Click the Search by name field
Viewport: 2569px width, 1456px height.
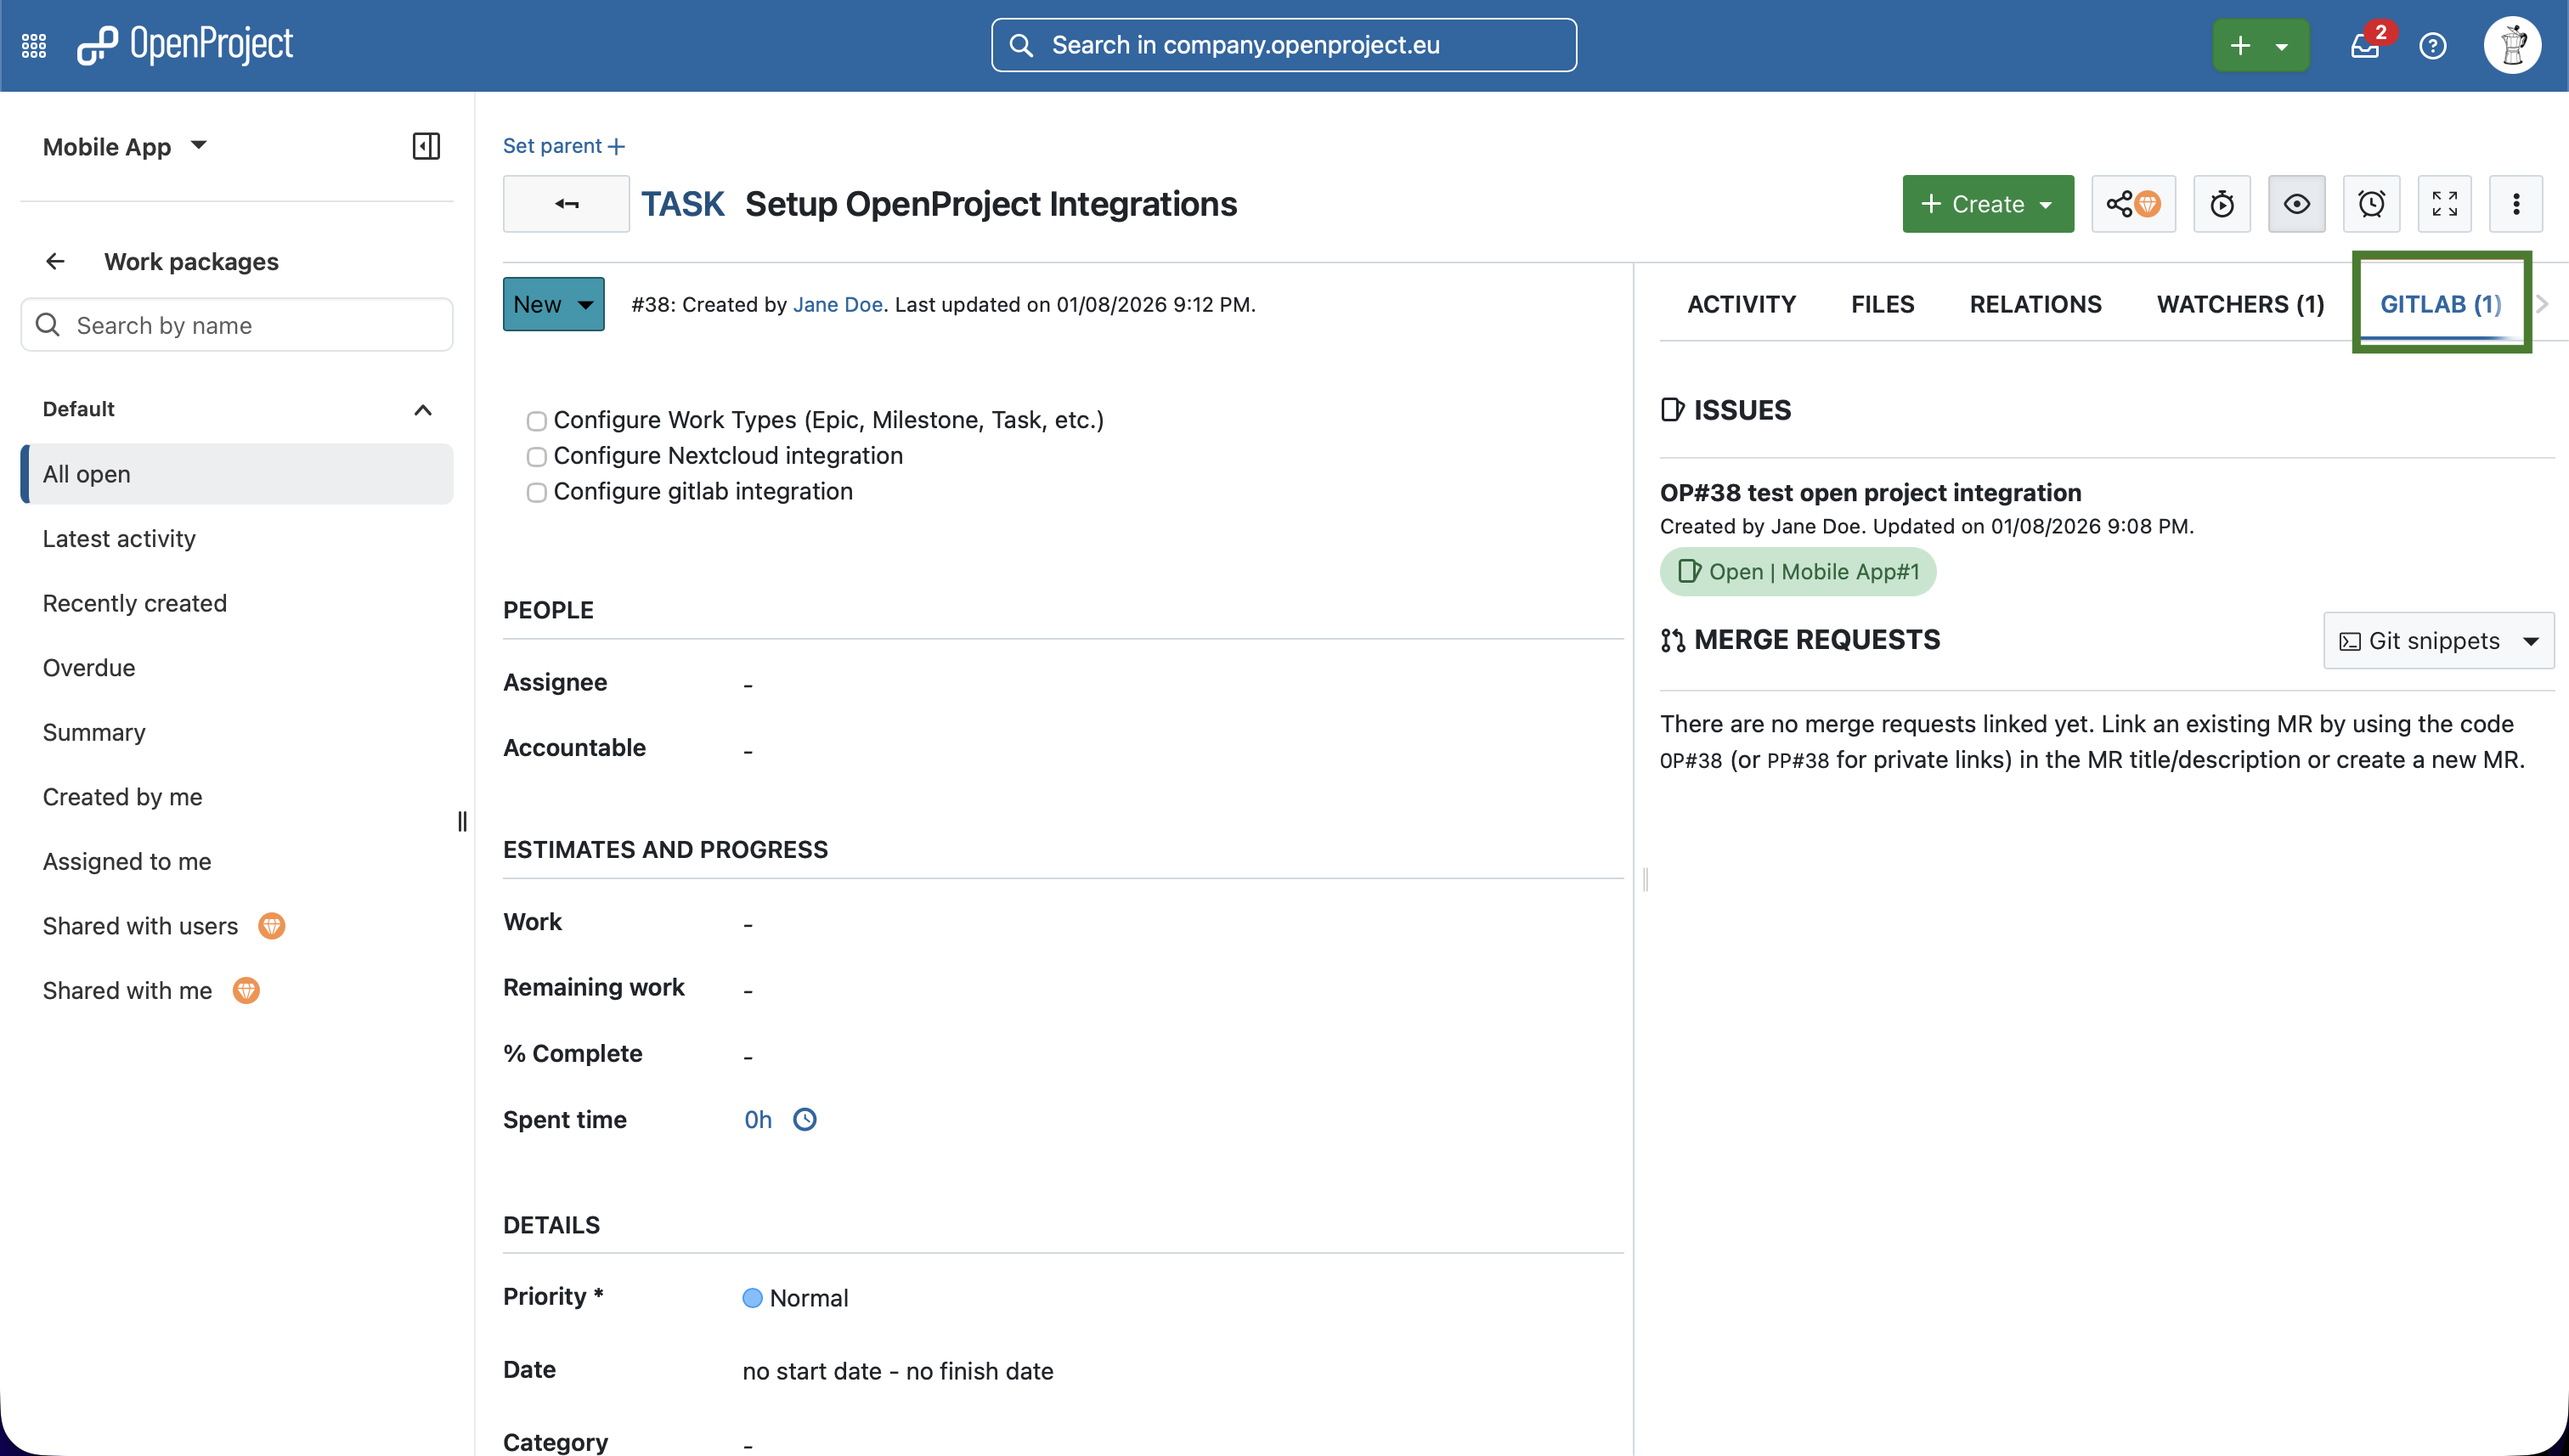pyautogui.click(x=237, y=325)
